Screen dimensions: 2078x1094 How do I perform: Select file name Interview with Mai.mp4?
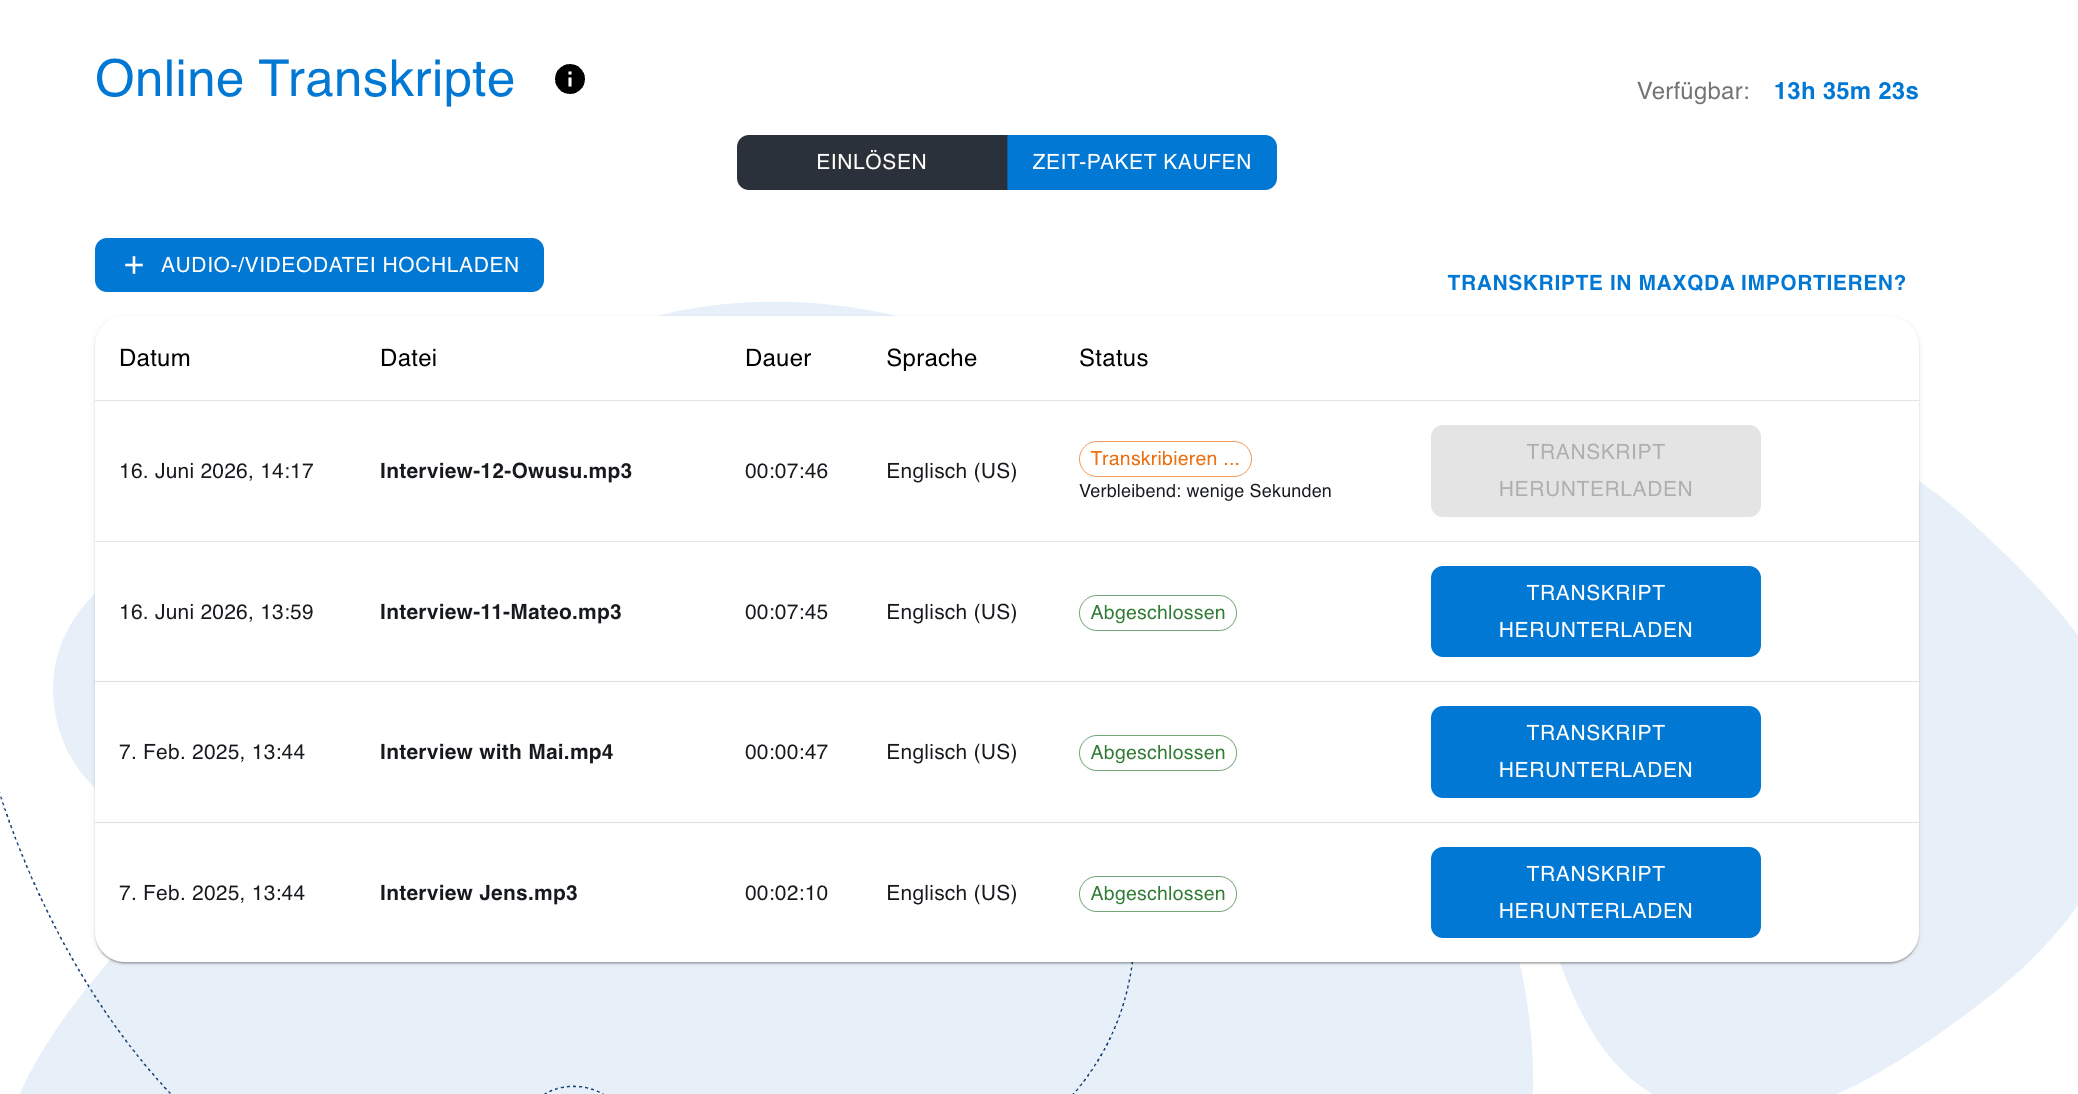click(497, 752)
